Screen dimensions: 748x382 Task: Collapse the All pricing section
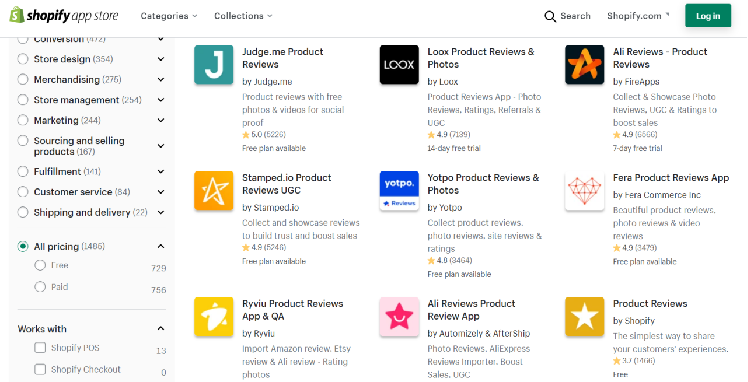click(161, 247)
